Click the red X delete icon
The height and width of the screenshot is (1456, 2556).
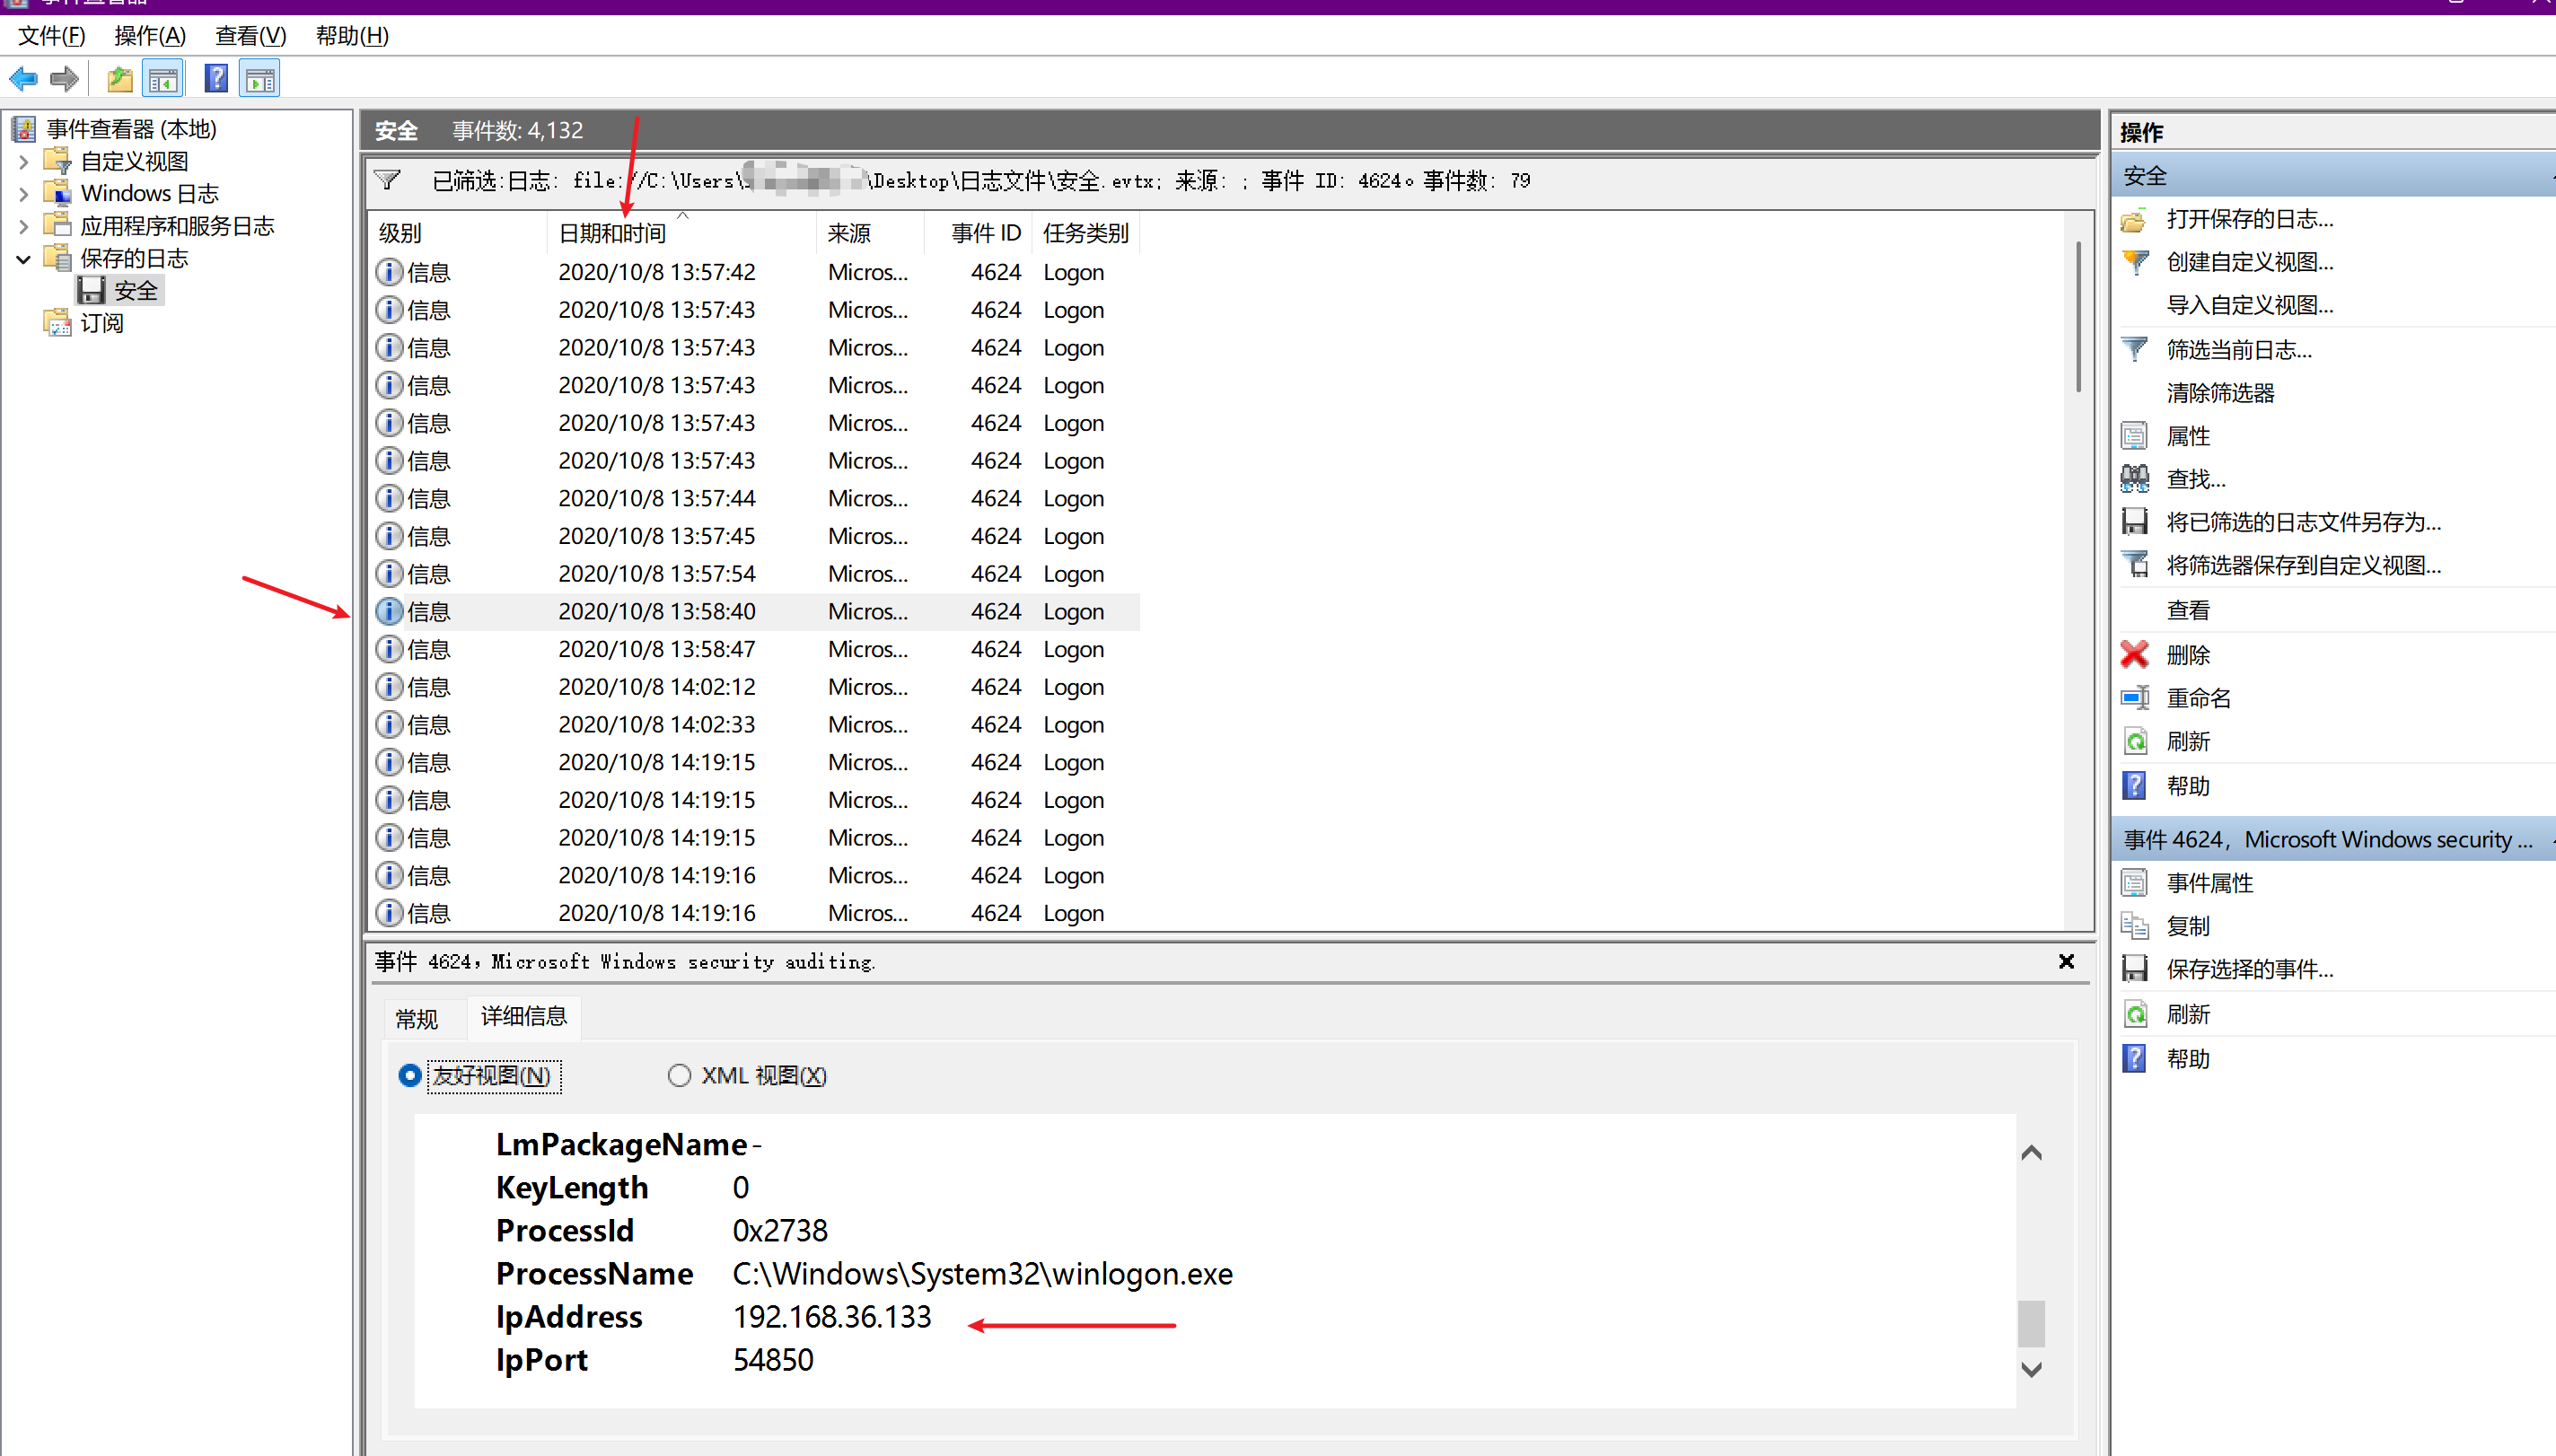(x=2135, y=655)
